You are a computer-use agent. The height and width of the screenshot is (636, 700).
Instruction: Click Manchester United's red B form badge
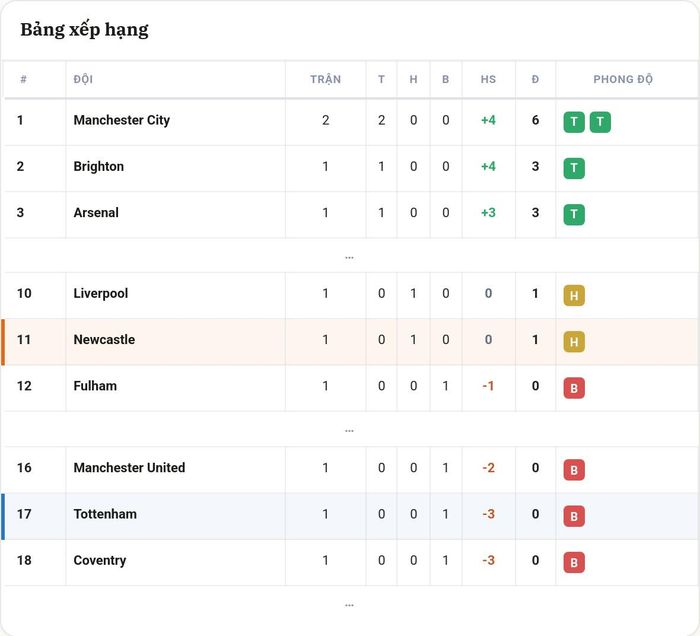(574, 470)
